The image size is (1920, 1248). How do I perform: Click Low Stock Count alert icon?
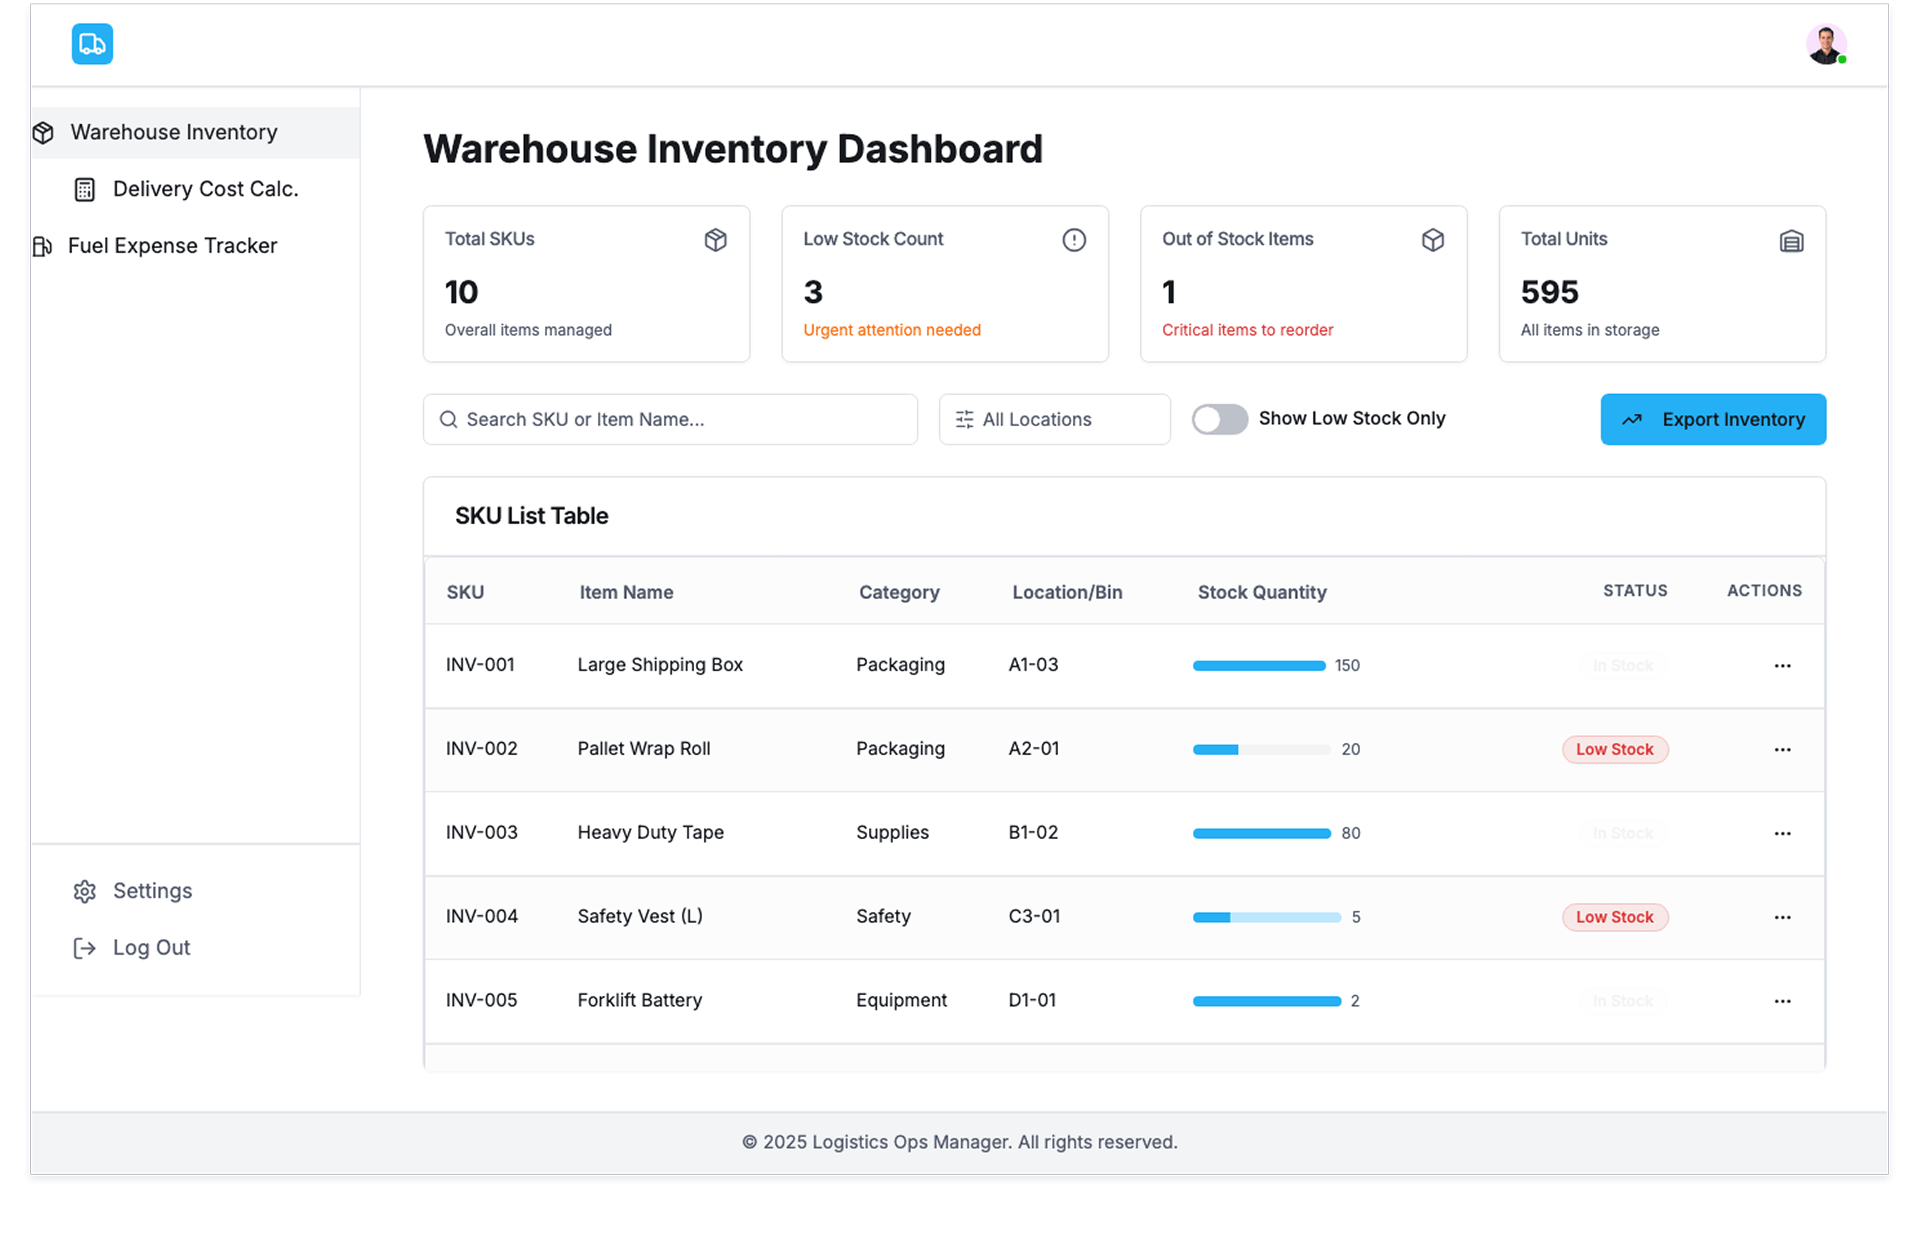[x=1073, y=240]
